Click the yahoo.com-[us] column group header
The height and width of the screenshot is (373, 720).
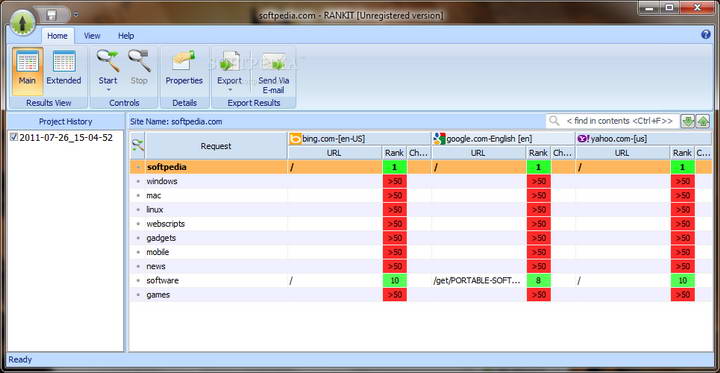(644, 139)
